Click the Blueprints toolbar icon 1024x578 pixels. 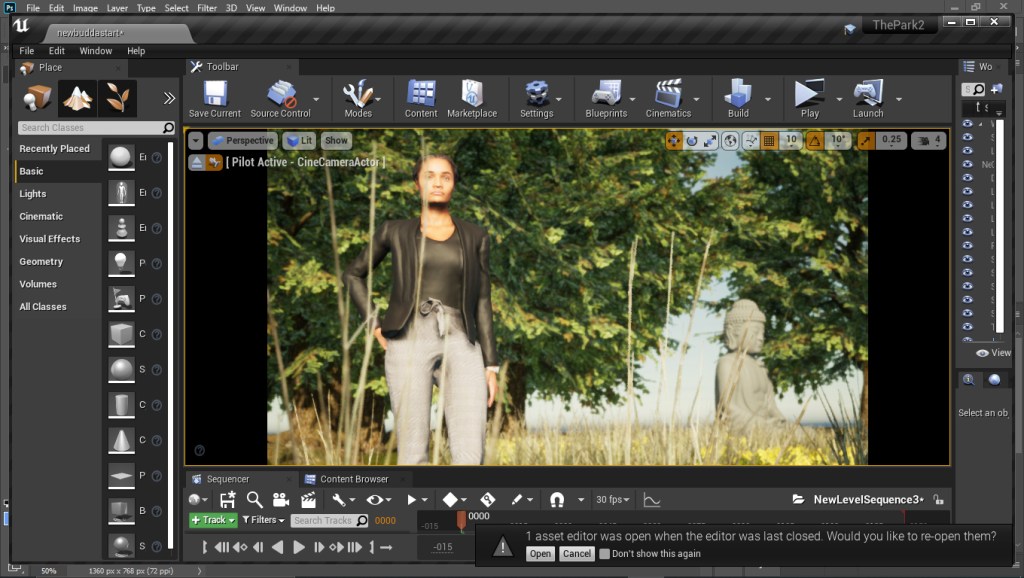coord(606,95)
